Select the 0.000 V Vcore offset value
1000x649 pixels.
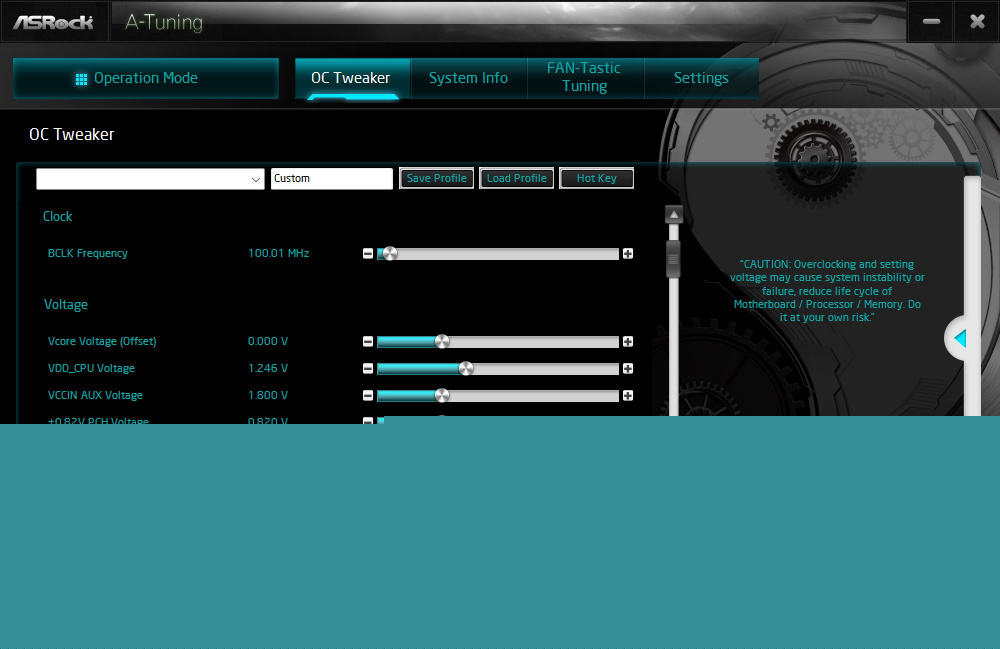pos(268,341)
